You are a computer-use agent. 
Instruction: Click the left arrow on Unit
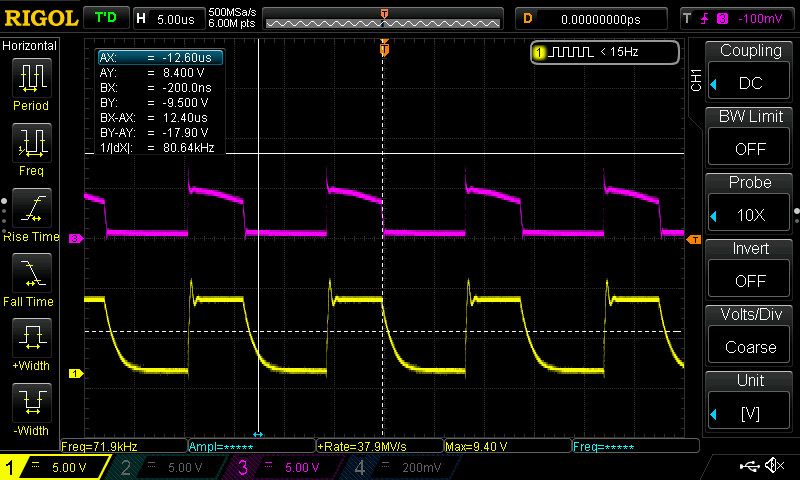(x=714, y=414)
